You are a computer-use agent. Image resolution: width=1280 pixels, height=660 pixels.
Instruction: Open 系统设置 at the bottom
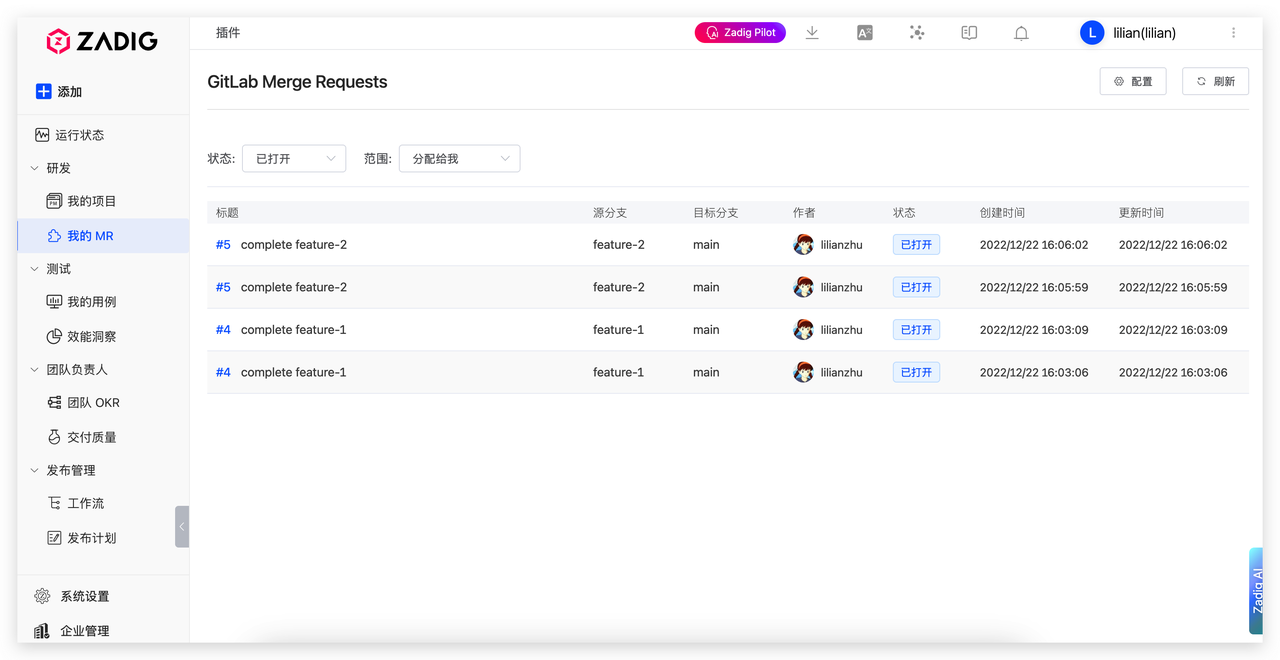pos(83,595)
